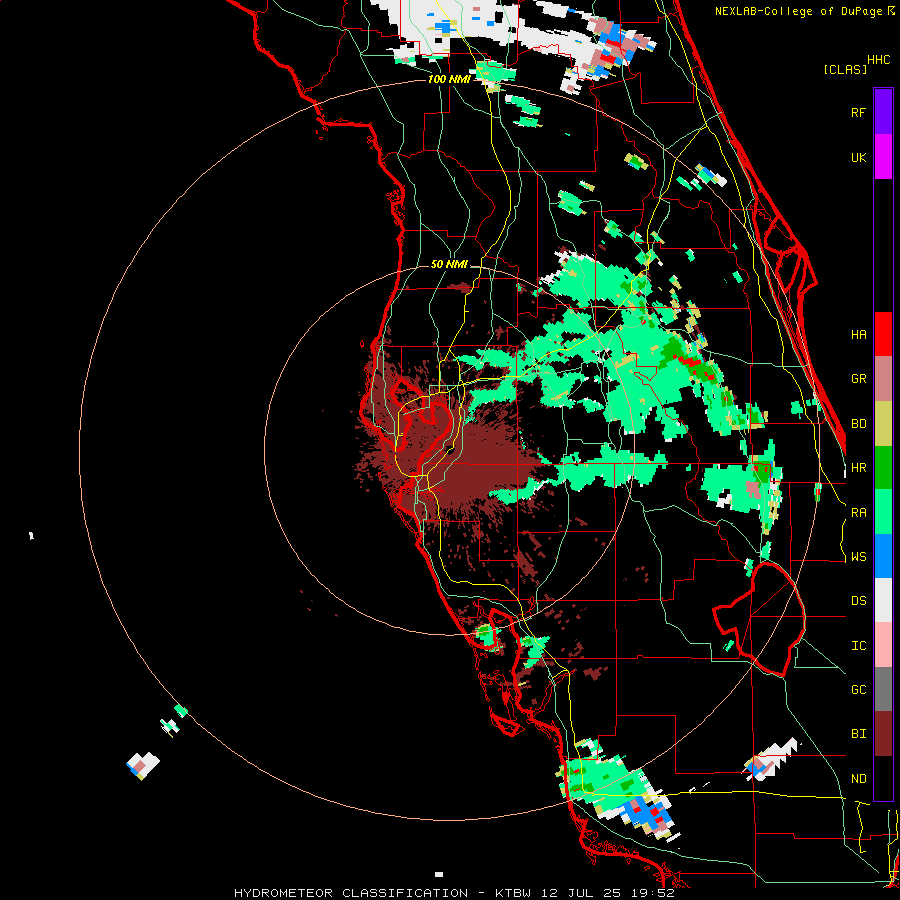Click the 'GR' legend label
Screen dimensions: 900x900
(x=858, y=379)
